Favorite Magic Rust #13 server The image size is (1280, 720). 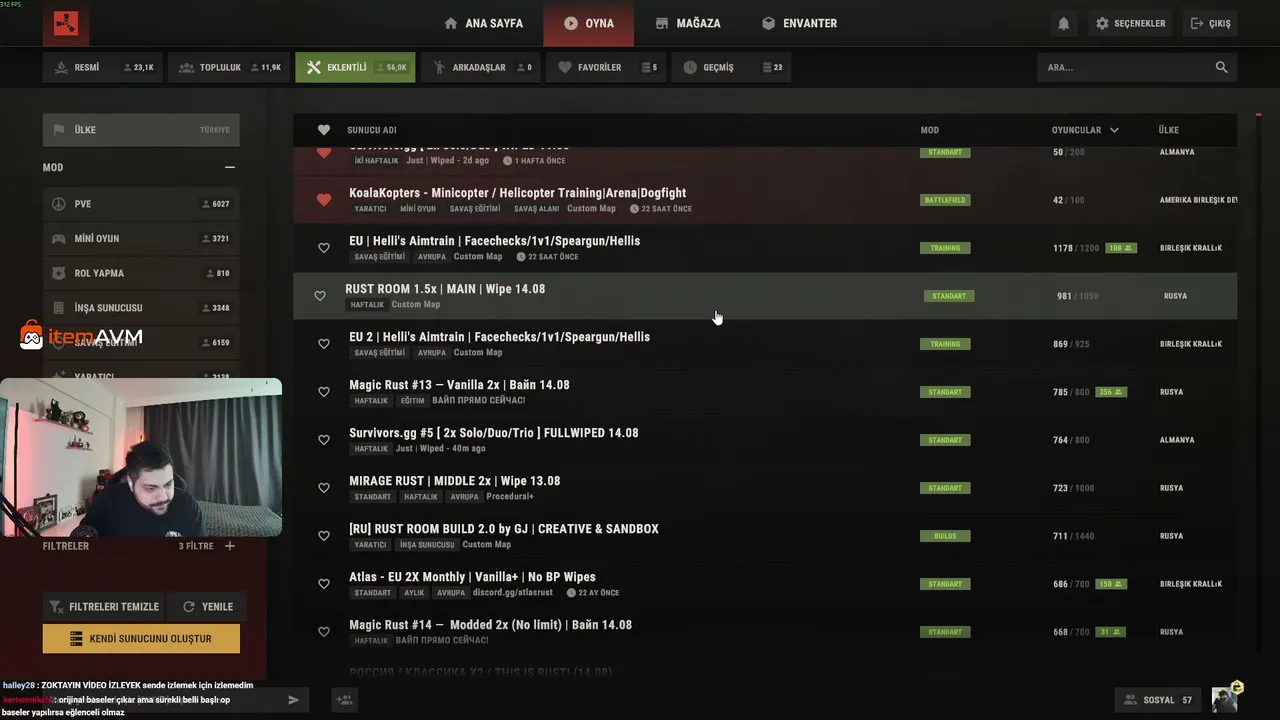pos(324,392)
